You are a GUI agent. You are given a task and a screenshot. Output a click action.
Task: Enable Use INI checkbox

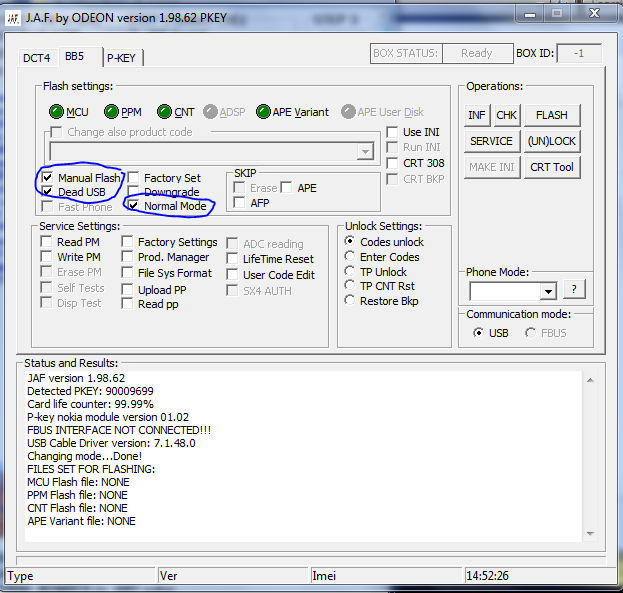pos(392,132)
